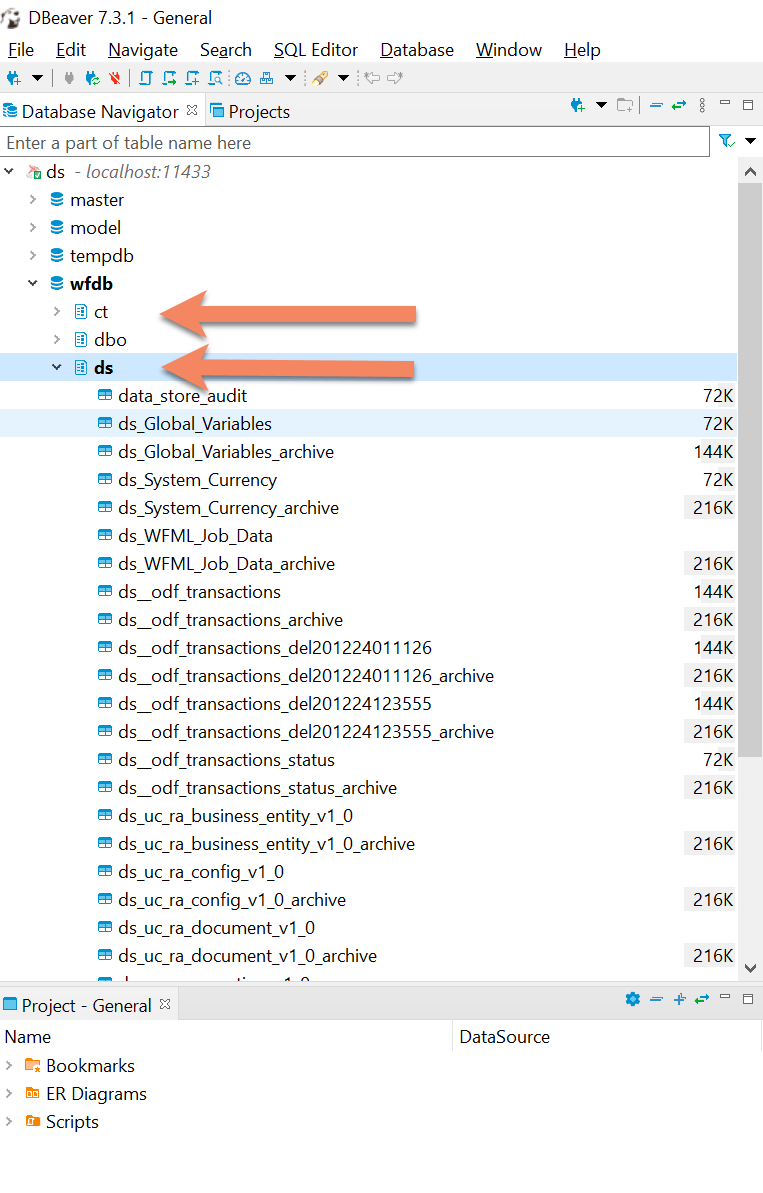Open the filter settings dropdown arrow

751,141
